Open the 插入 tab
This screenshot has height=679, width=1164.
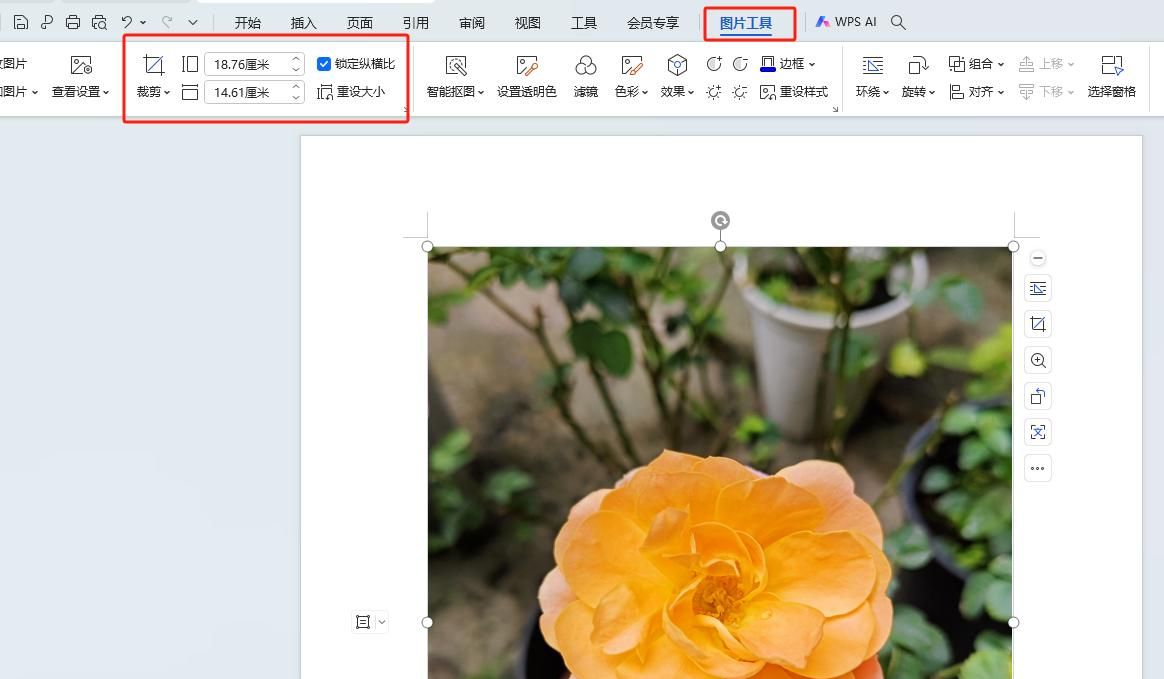304,22
